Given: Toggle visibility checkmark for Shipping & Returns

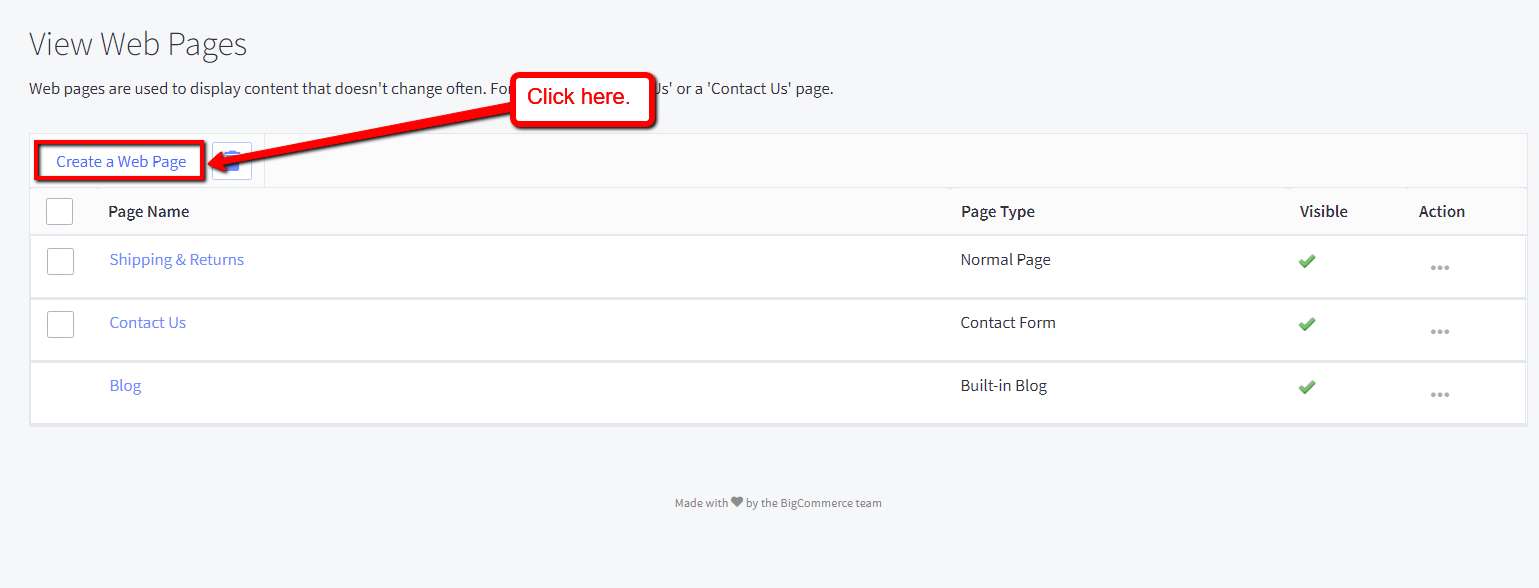Looking at the screenshot, I should tap(1306, 260).
